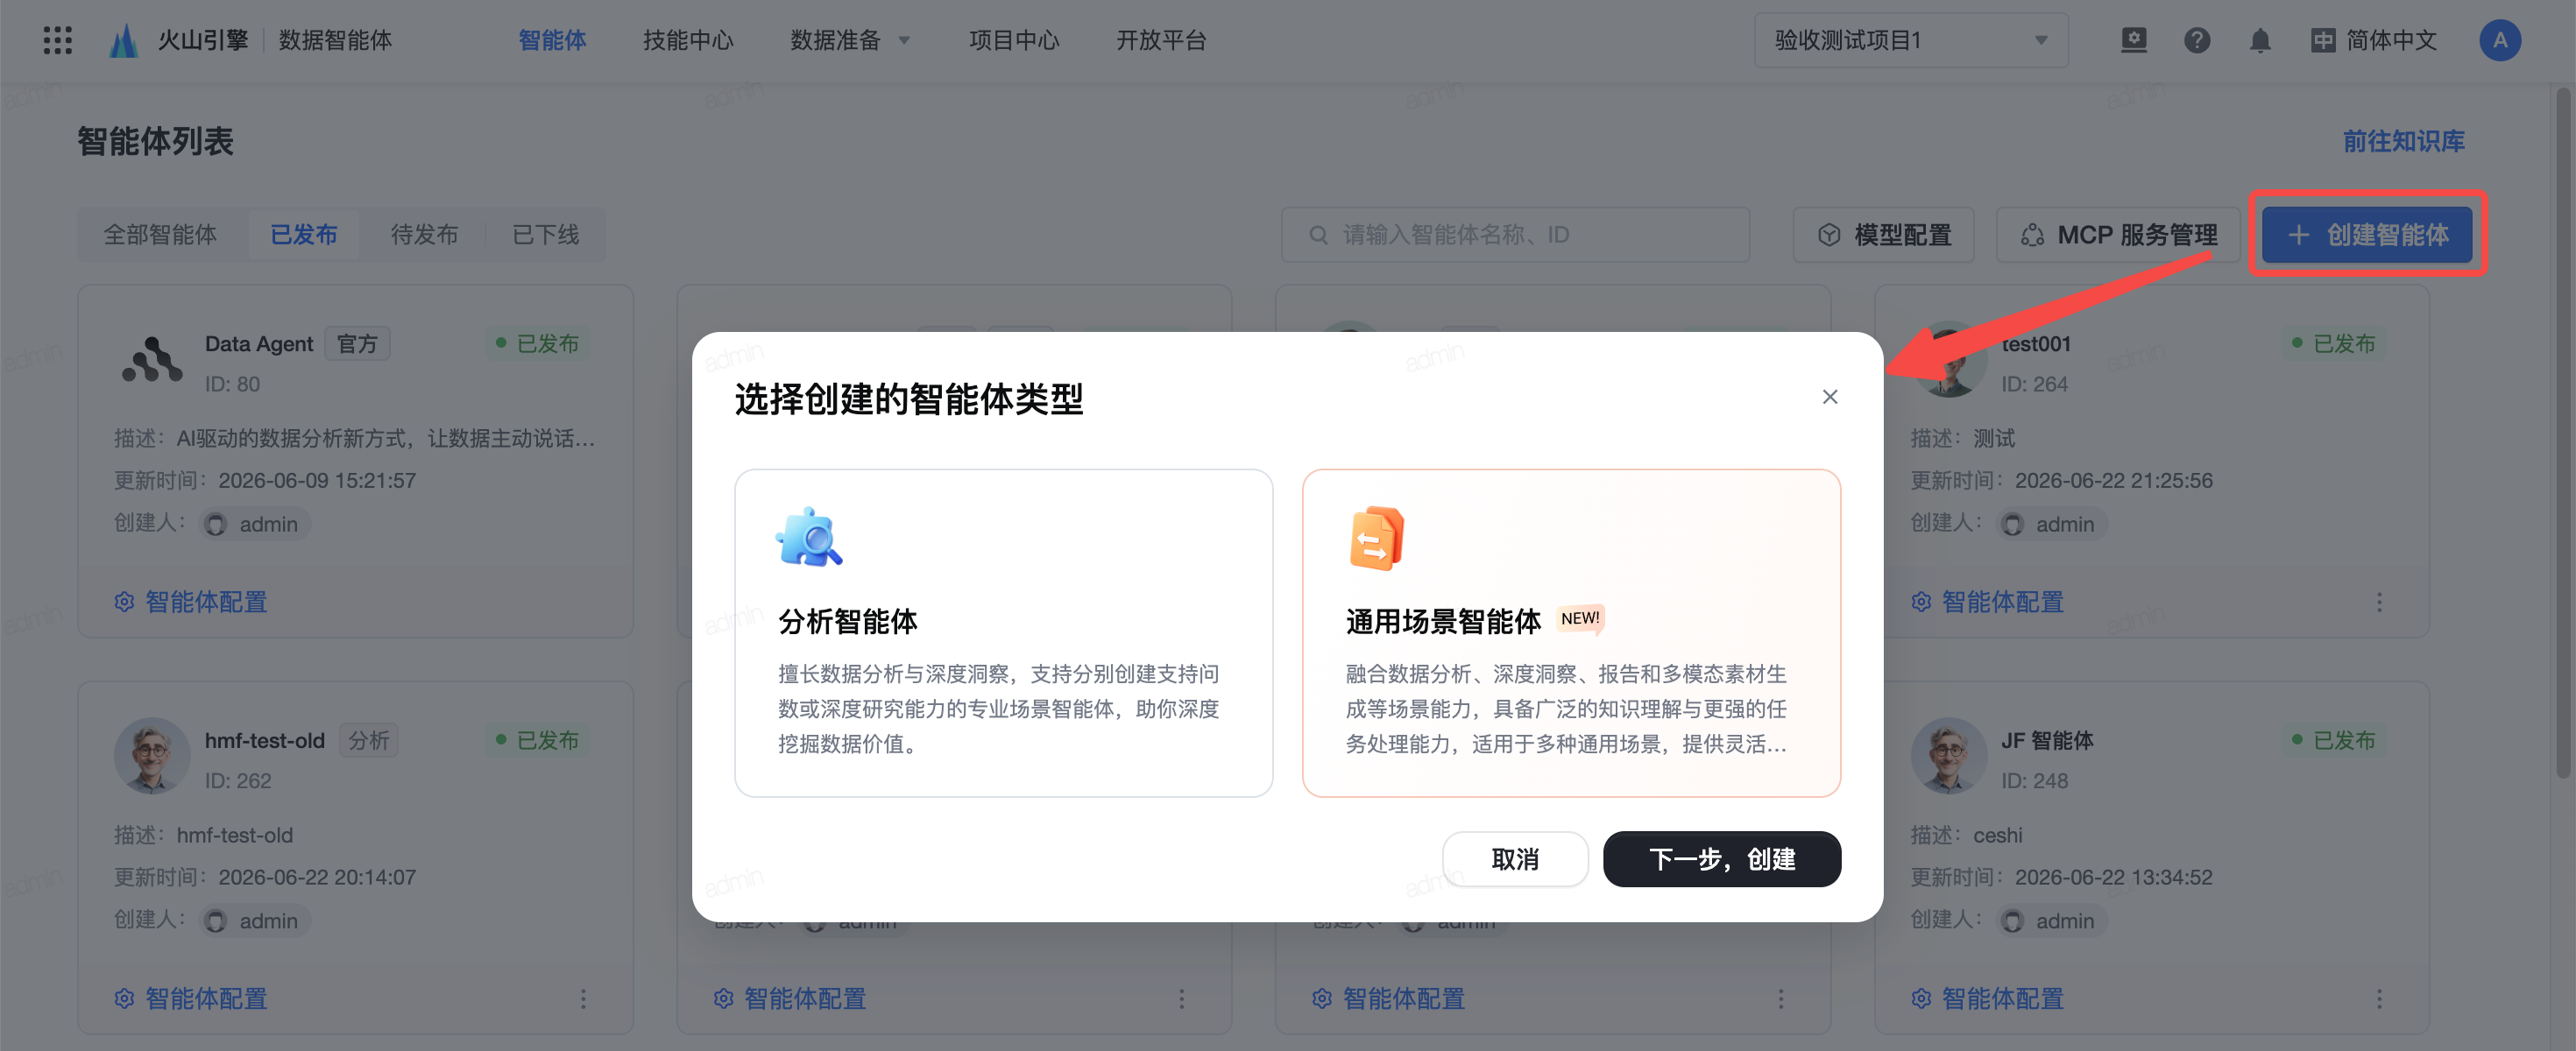Click the blue analysis puzzle icon
The width and height of the screenshot is (2576, 1051).
pyautogui.click(x=809, y=537)
